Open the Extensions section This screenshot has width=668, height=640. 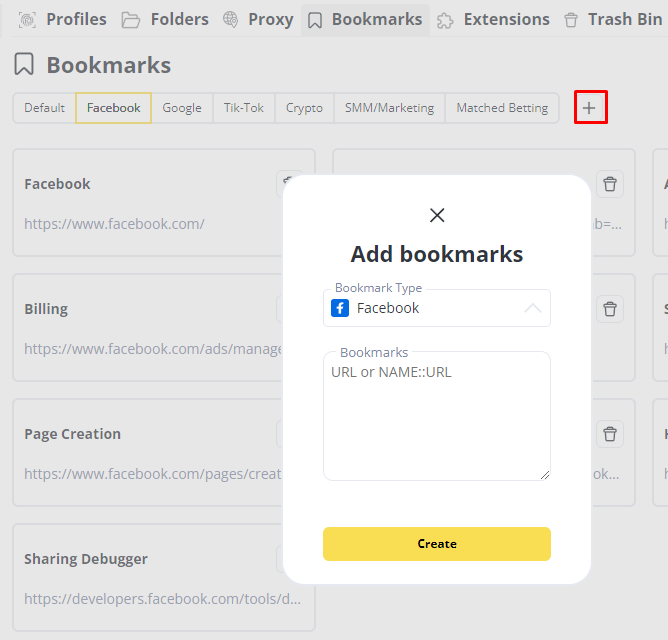[x=493, y=20]
